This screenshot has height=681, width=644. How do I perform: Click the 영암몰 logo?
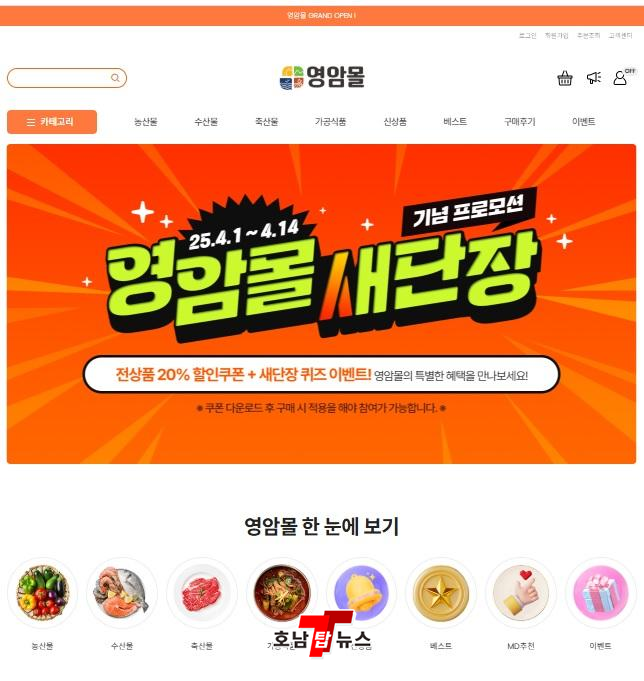tap(322, 78)
